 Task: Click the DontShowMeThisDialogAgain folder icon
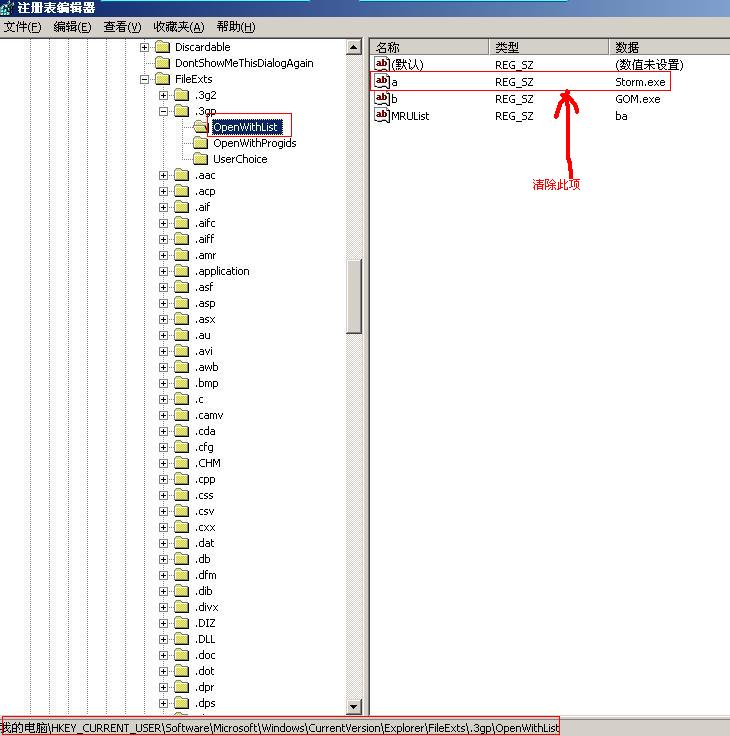tap(162, 63)
